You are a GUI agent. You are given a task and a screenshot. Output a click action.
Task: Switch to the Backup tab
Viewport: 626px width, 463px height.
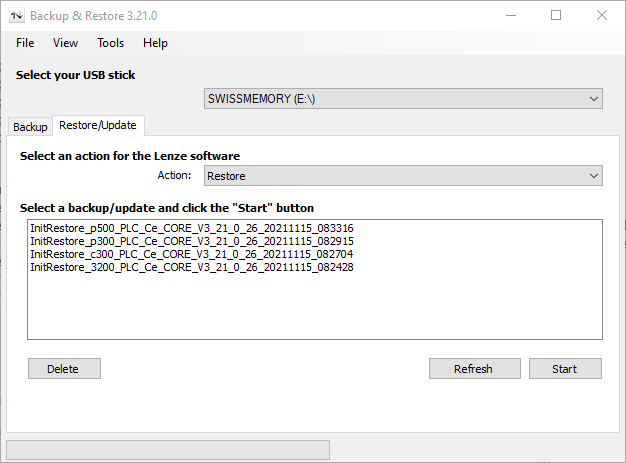[x=30, y=127]
